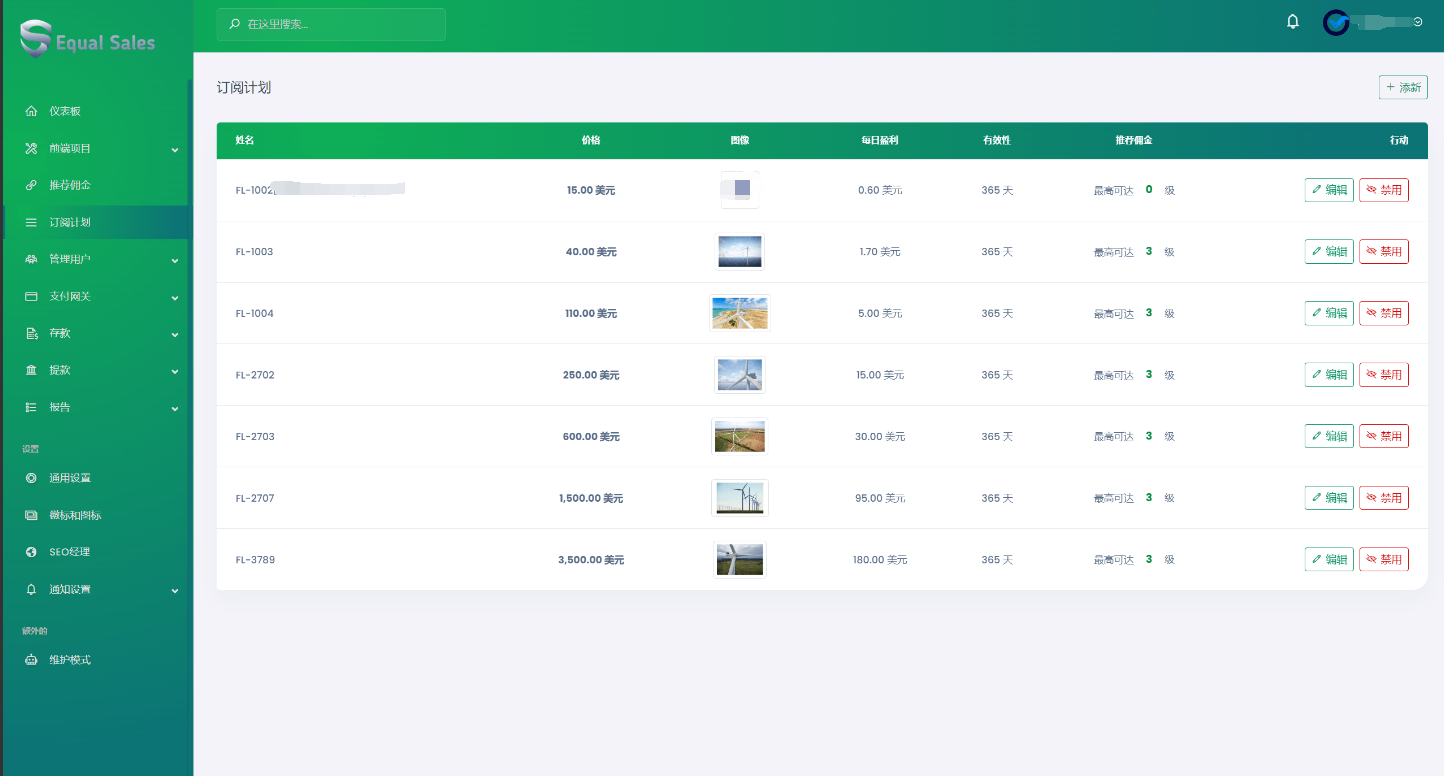Image resolution: width=1444 pixels, height=776 pixels.
Task: Edit the FL-2703 plan
Action: [1329, 436]
